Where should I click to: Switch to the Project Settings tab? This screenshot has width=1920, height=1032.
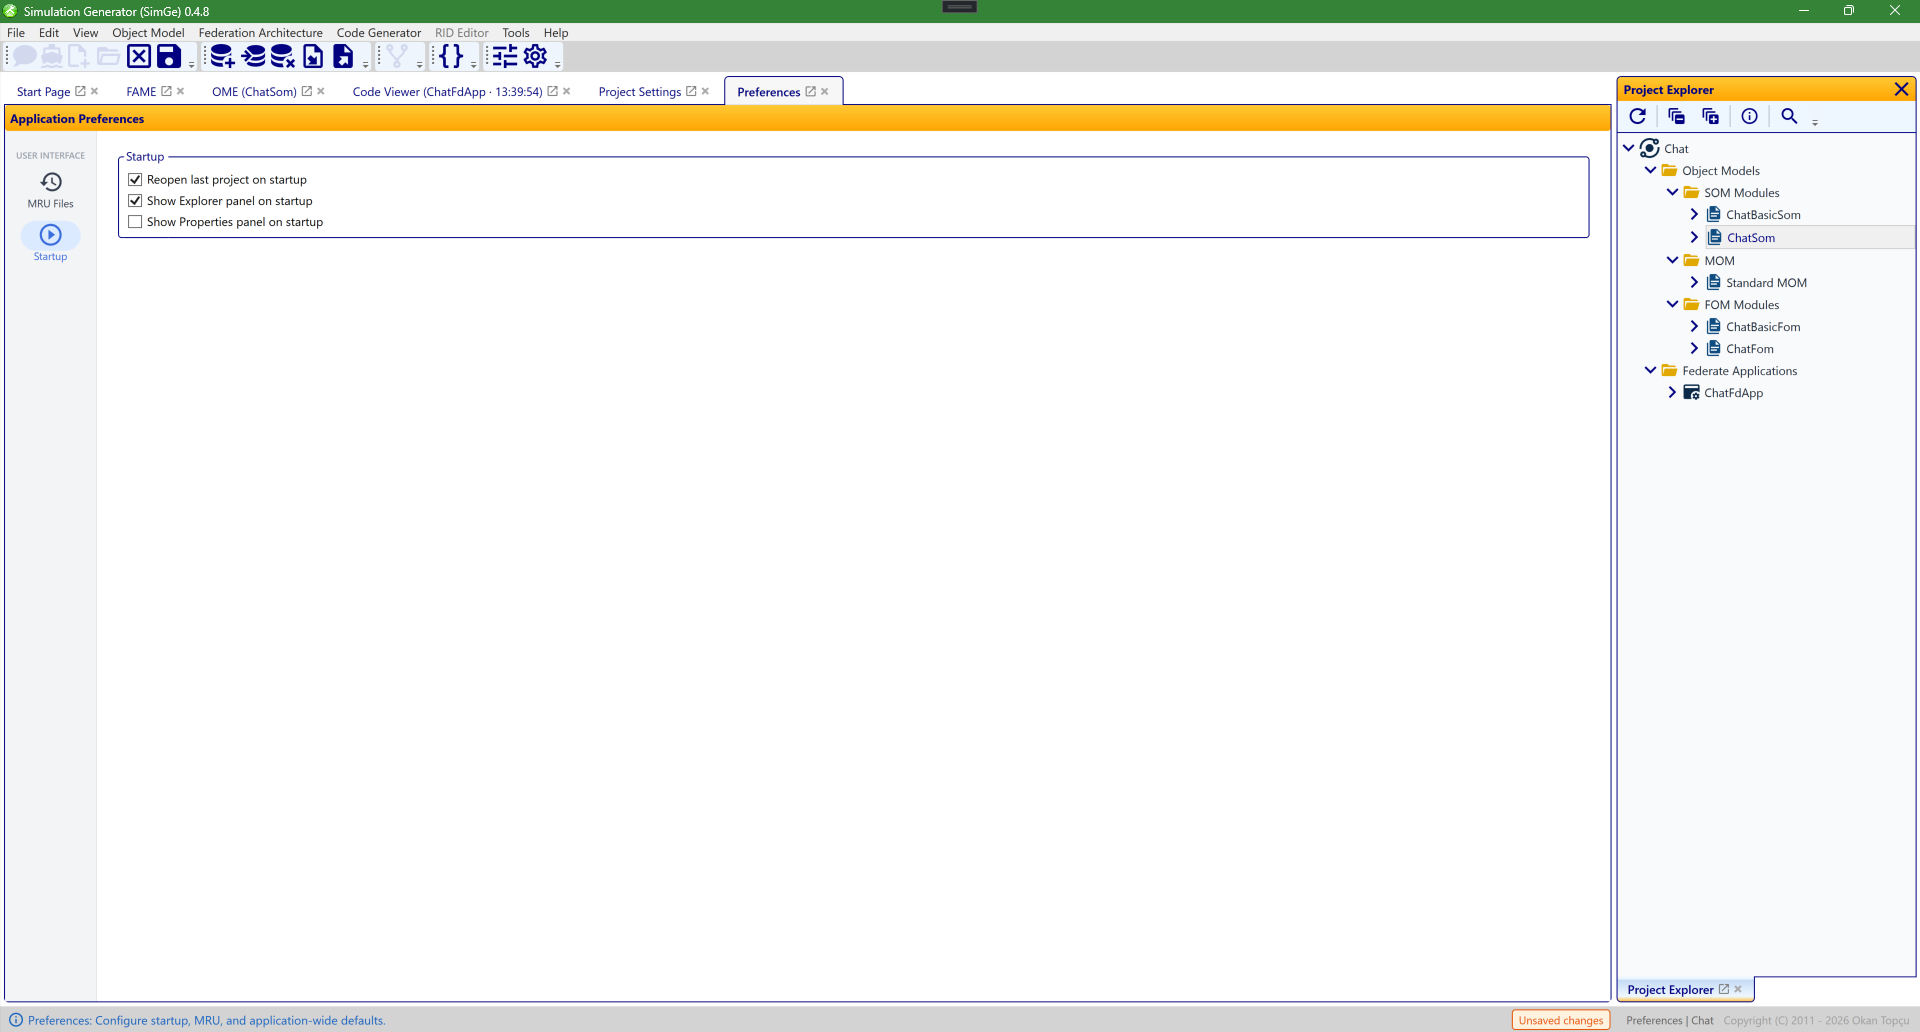(640, 91)
